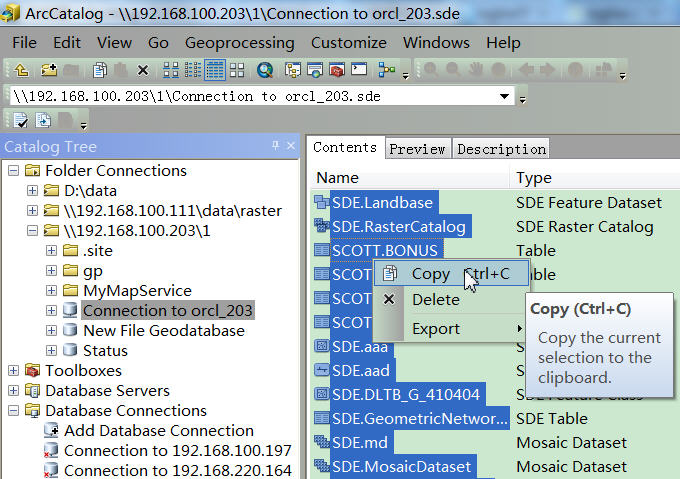Select the MyMapService folder
This screenshot has height=479, width=680.
pos(137,290)
